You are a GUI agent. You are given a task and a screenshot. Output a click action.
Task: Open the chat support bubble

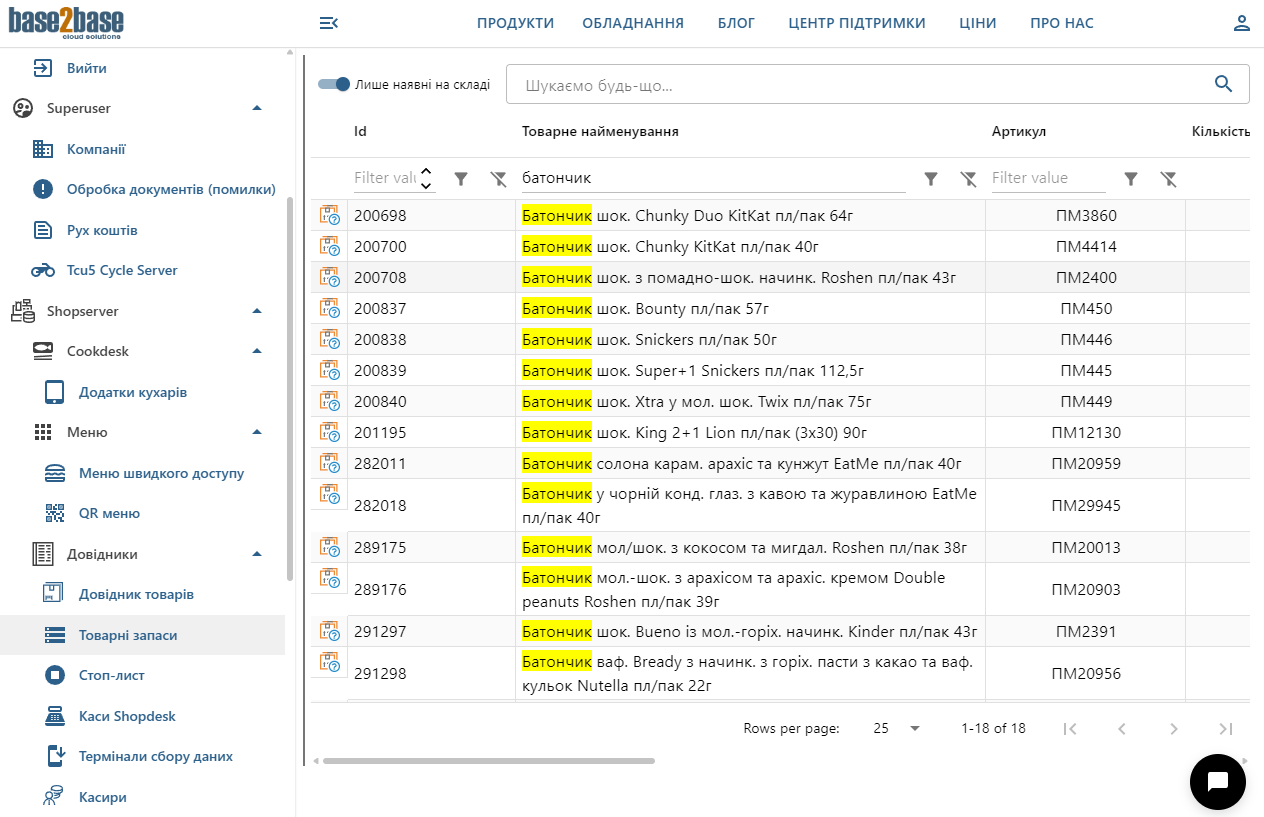(x=1217, y=782)
